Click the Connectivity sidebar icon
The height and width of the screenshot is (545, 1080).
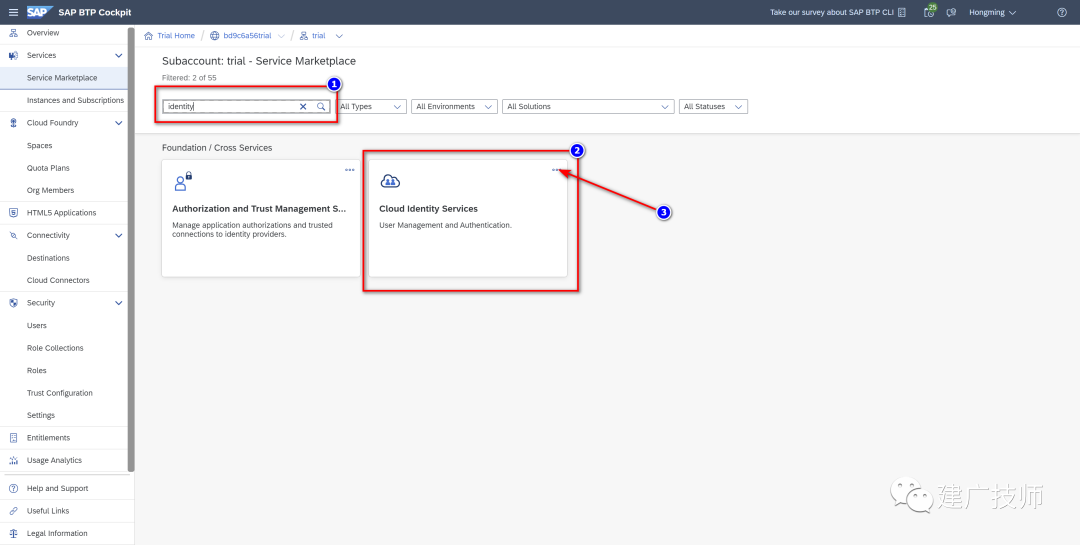coord(13,236)
